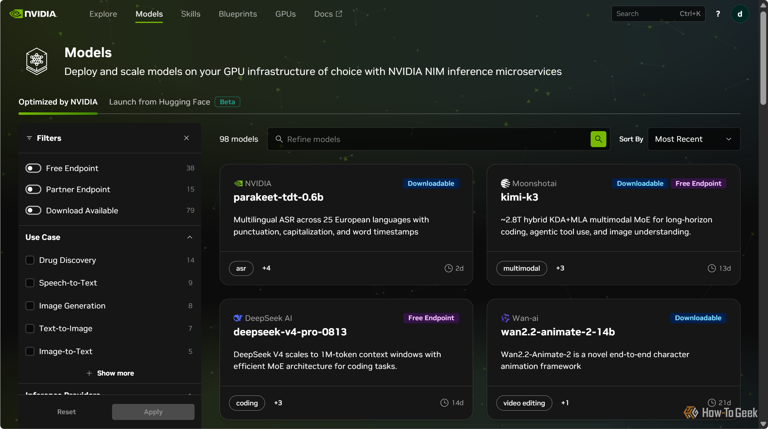Go to the GPUs nav item
This screenshot has width=768, height=429.
click(x=285, y=14)
